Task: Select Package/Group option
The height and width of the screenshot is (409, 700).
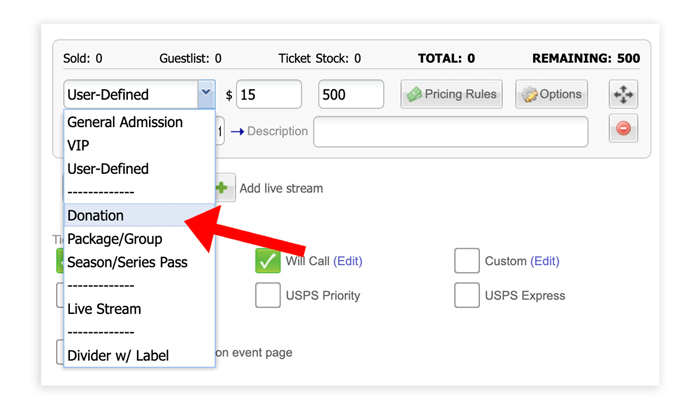Action: click(x=139, y=239)
